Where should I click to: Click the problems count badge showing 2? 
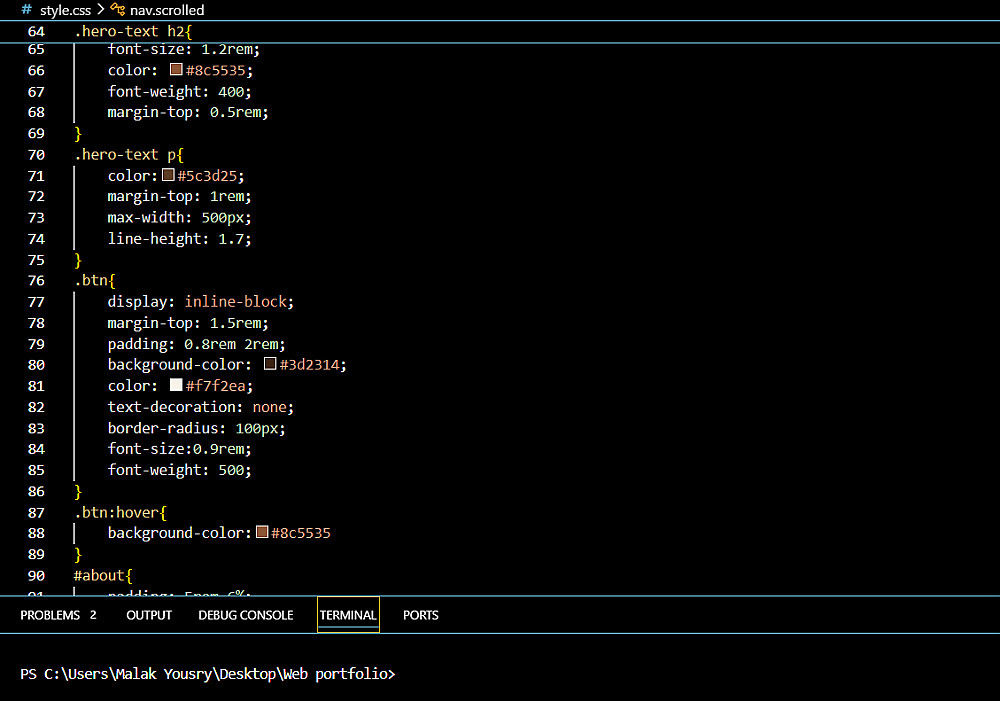(x=93, y=615)
